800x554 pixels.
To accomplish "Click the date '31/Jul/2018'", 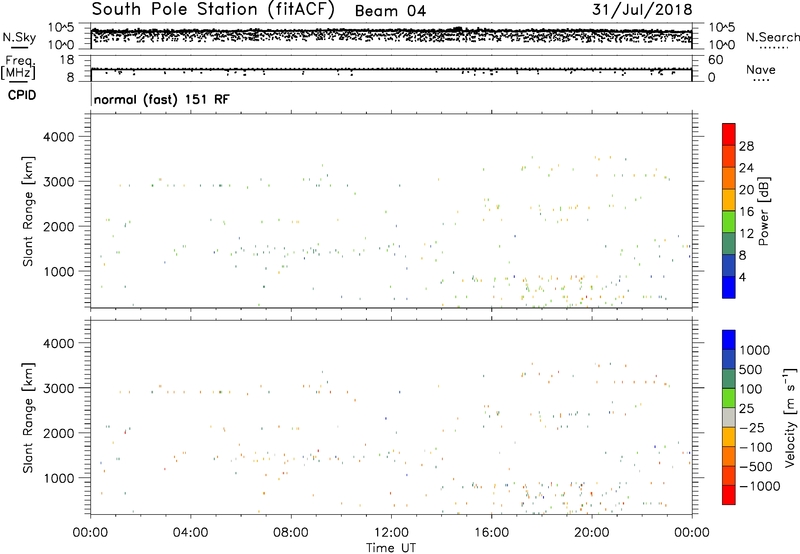I will coord(642,10).
